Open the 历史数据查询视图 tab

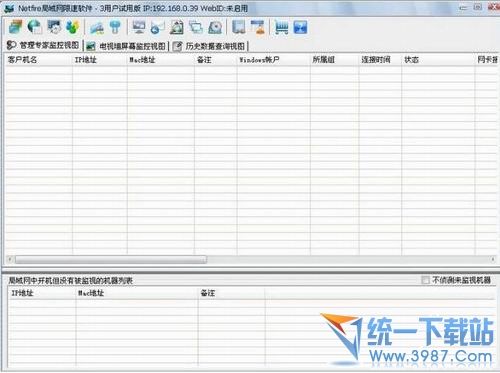point(209,46)
